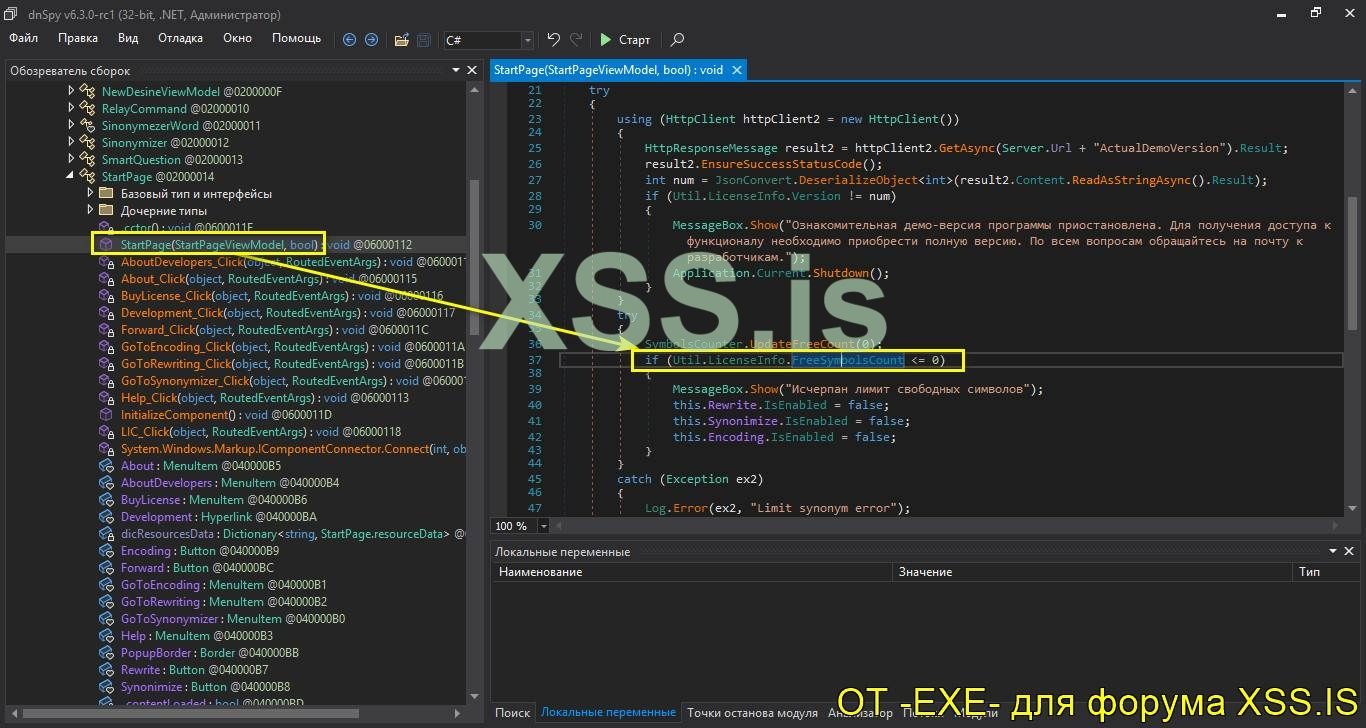1366x728 pixels.
Task: Collapse the StartPage class node
Action: 71,176
